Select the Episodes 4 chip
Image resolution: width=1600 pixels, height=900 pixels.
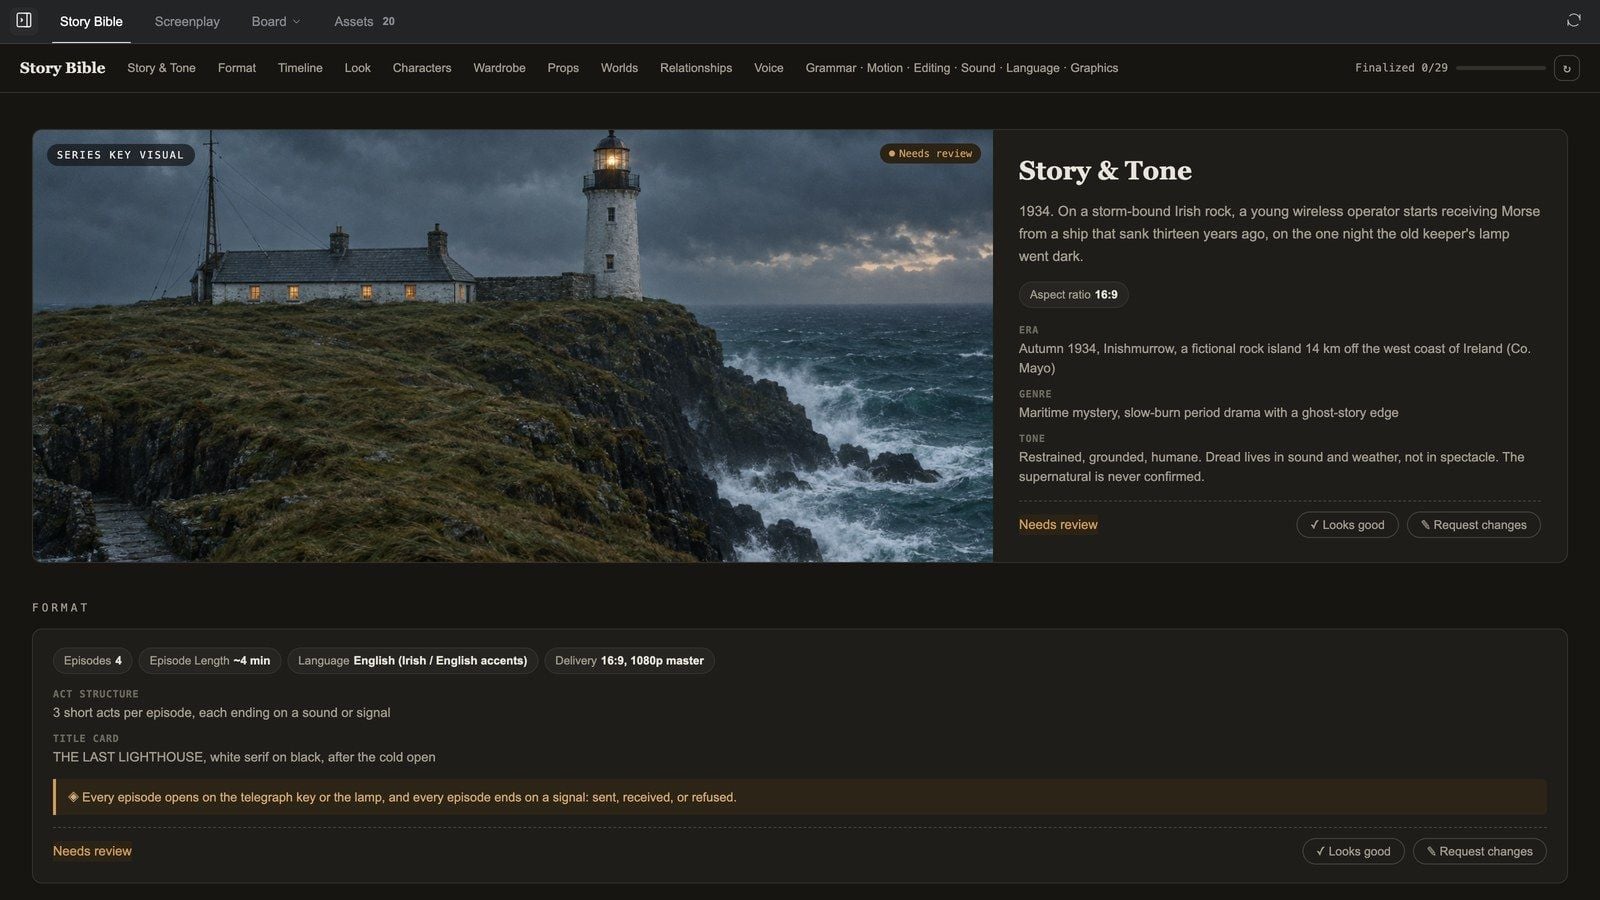pyautogui.click(x=92, y=661)
